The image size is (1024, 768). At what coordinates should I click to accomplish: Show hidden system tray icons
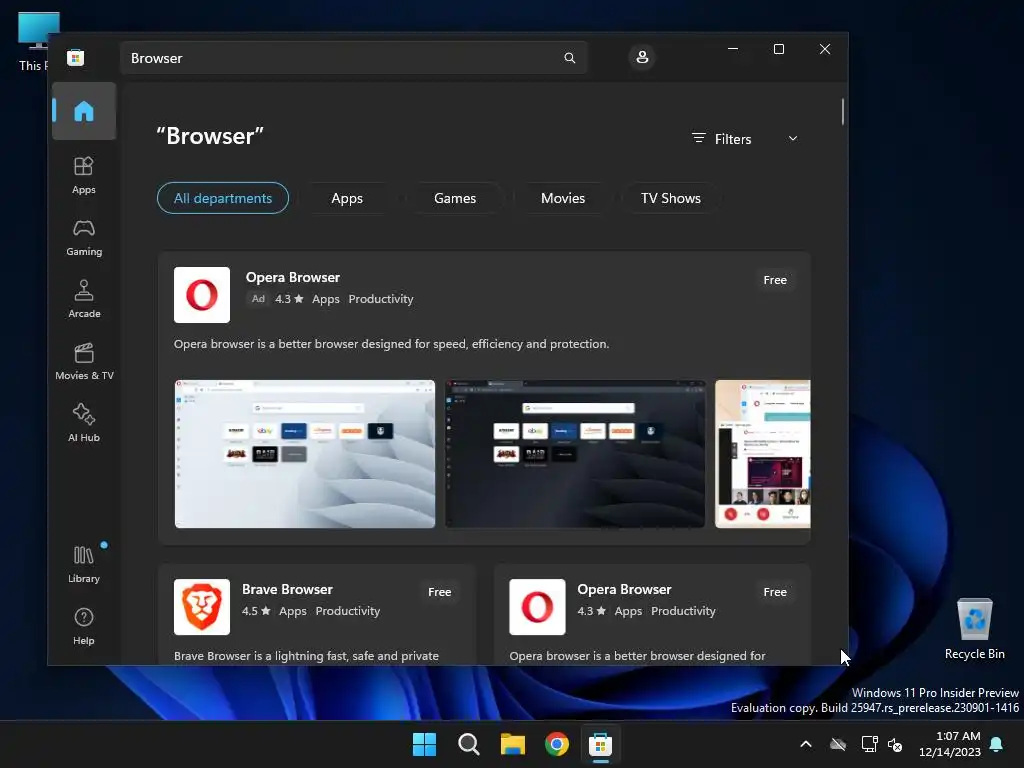806,744
